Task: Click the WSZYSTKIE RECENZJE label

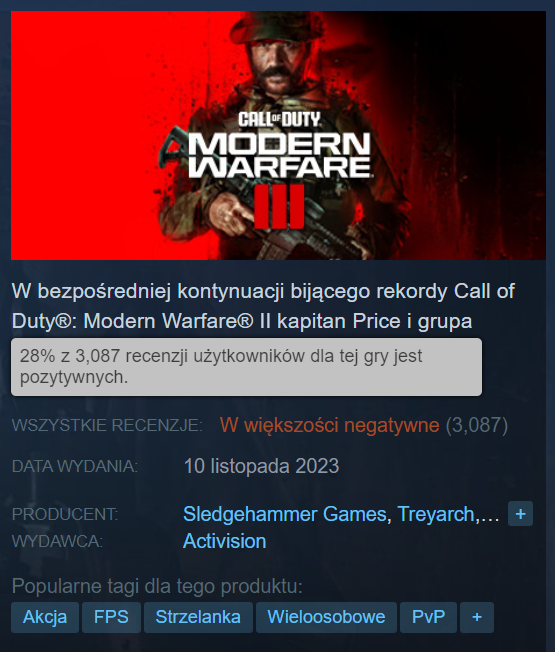Action: (x=107, y=425)
